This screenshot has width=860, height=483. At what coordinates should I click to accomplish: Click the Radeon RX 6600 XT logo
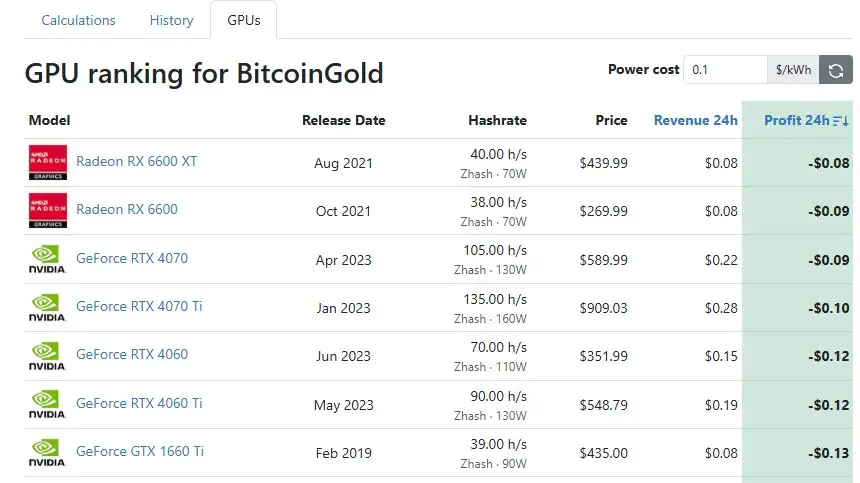pos(48,162)
